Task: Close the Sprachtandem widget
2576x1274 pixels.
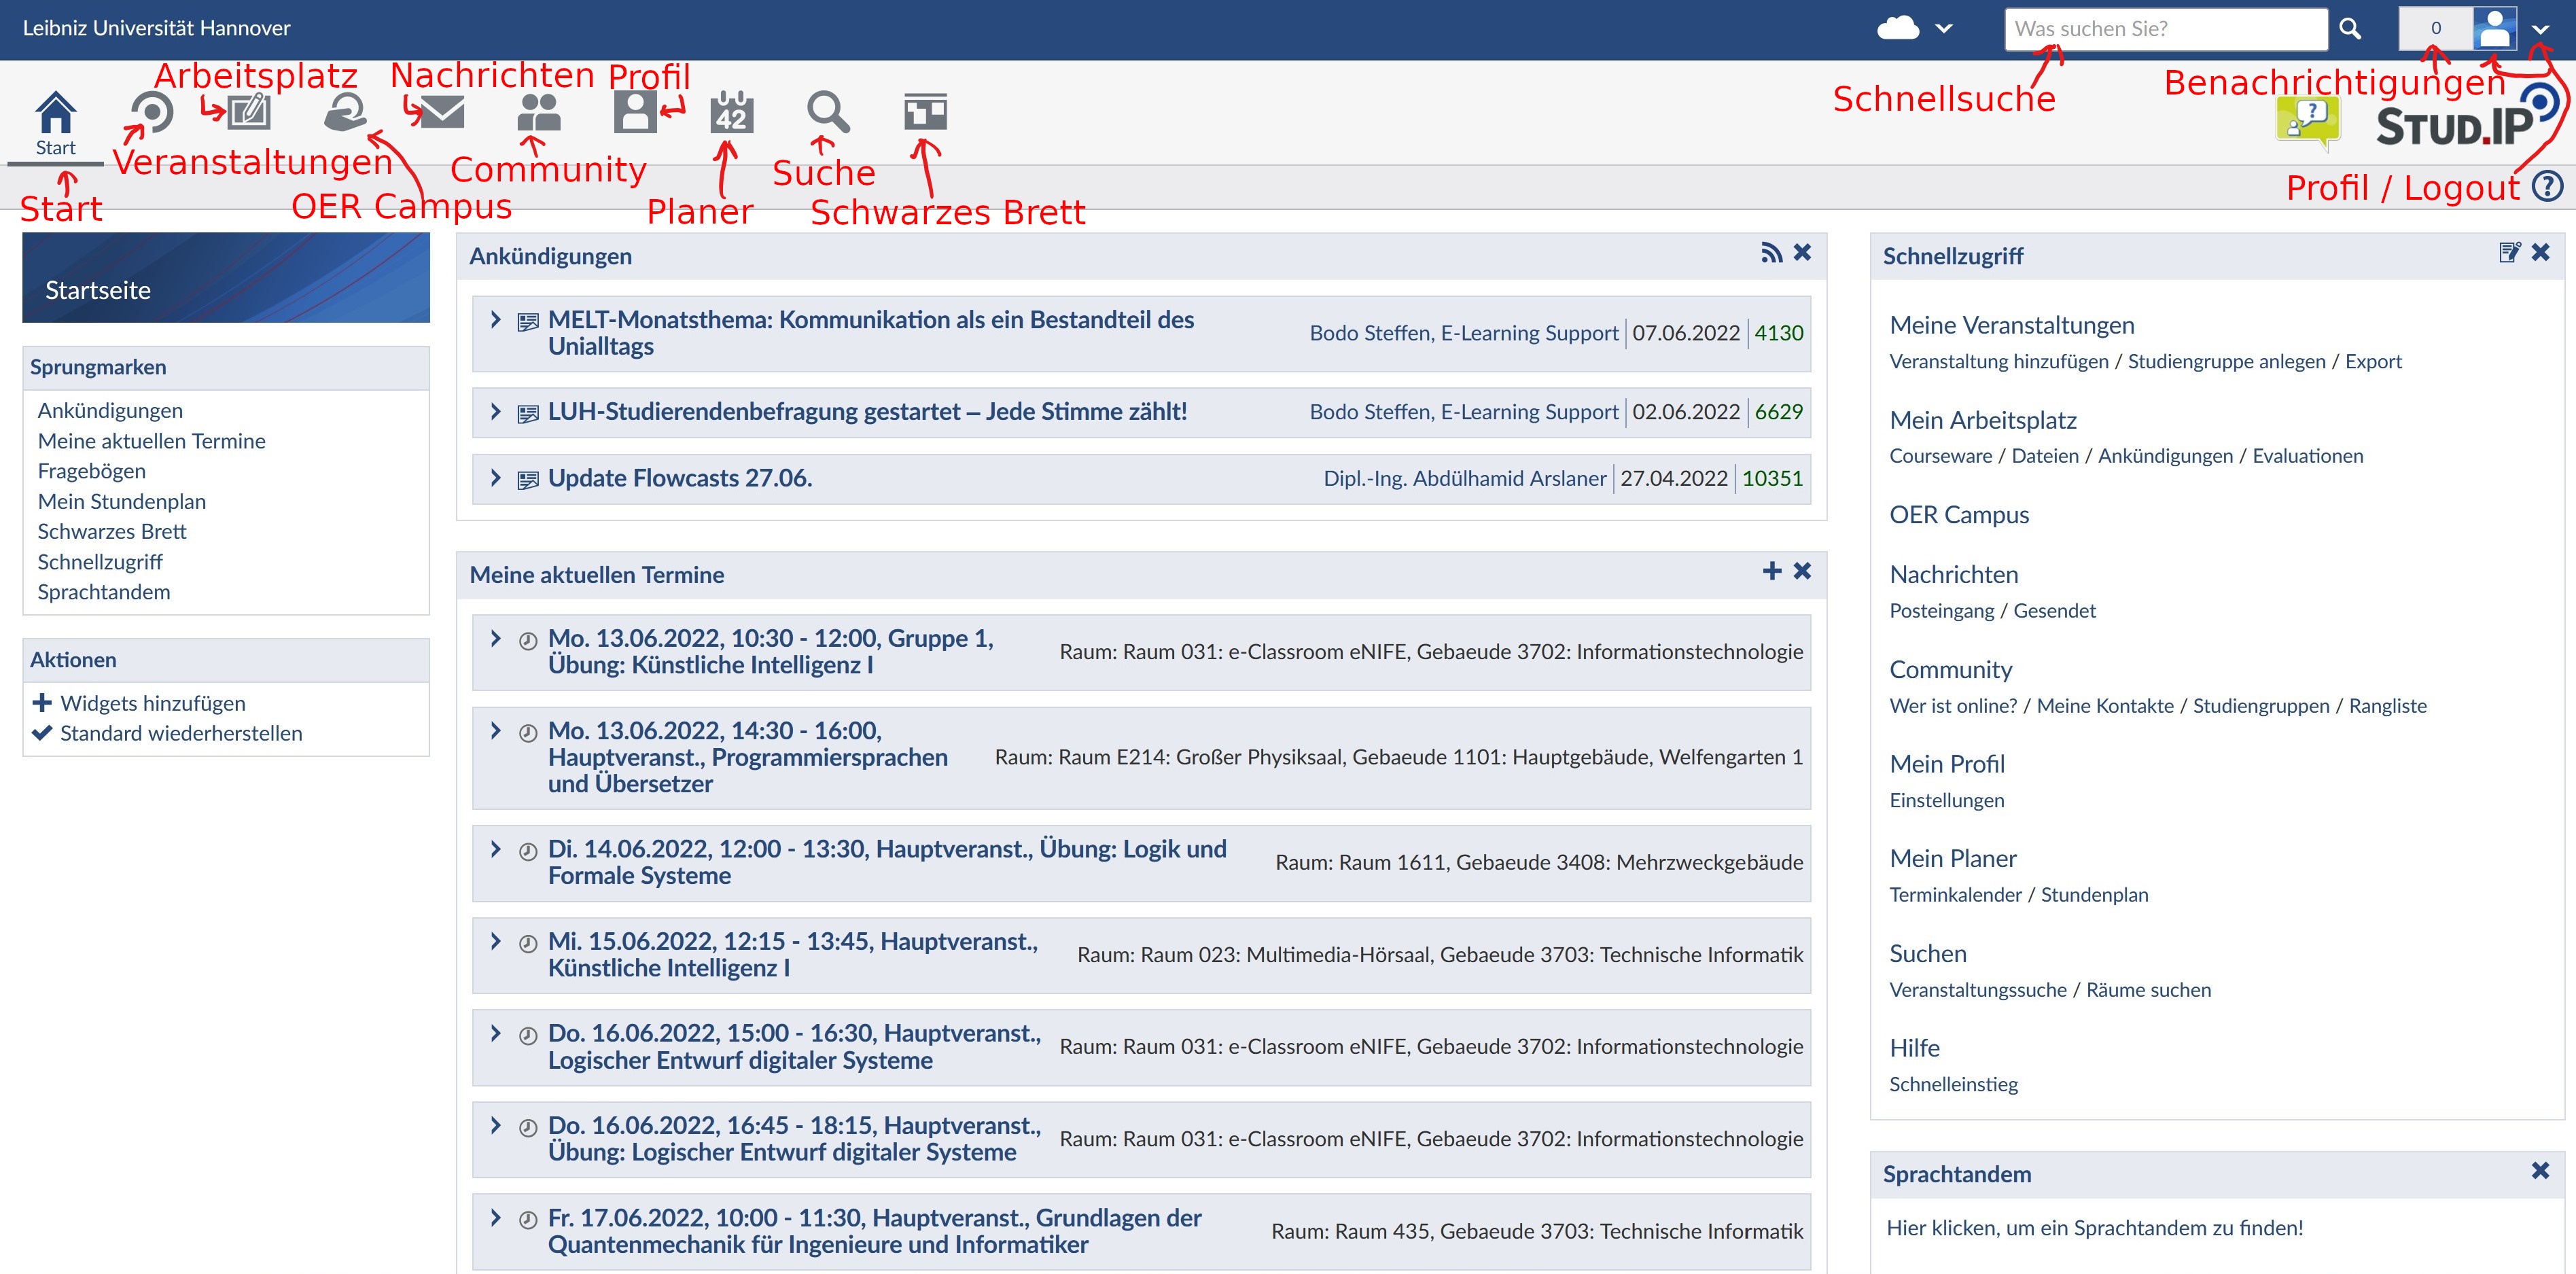Action: [2540, 1170]
